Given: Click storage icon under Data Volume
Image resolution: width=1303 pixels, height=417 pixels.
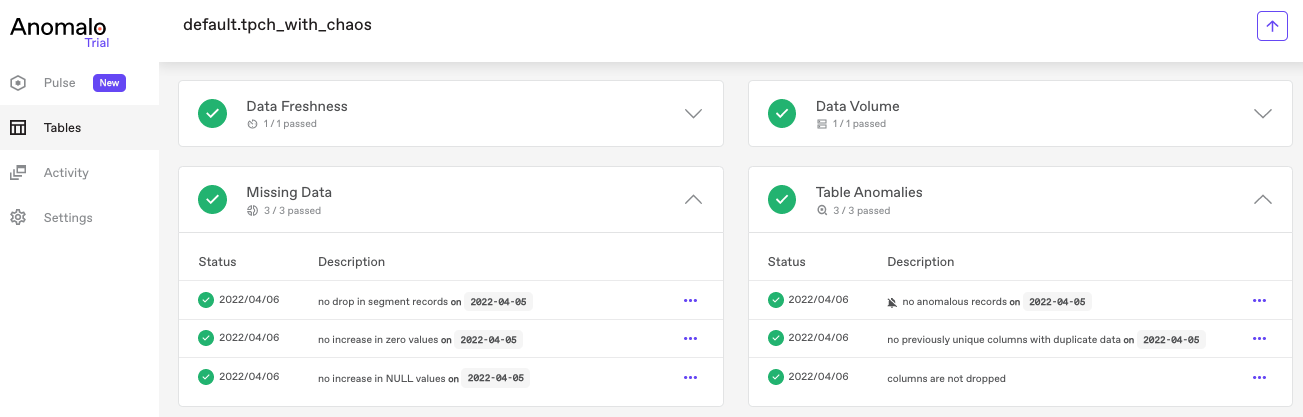Looking at the screenshot, I should click(x=822, y=125).
